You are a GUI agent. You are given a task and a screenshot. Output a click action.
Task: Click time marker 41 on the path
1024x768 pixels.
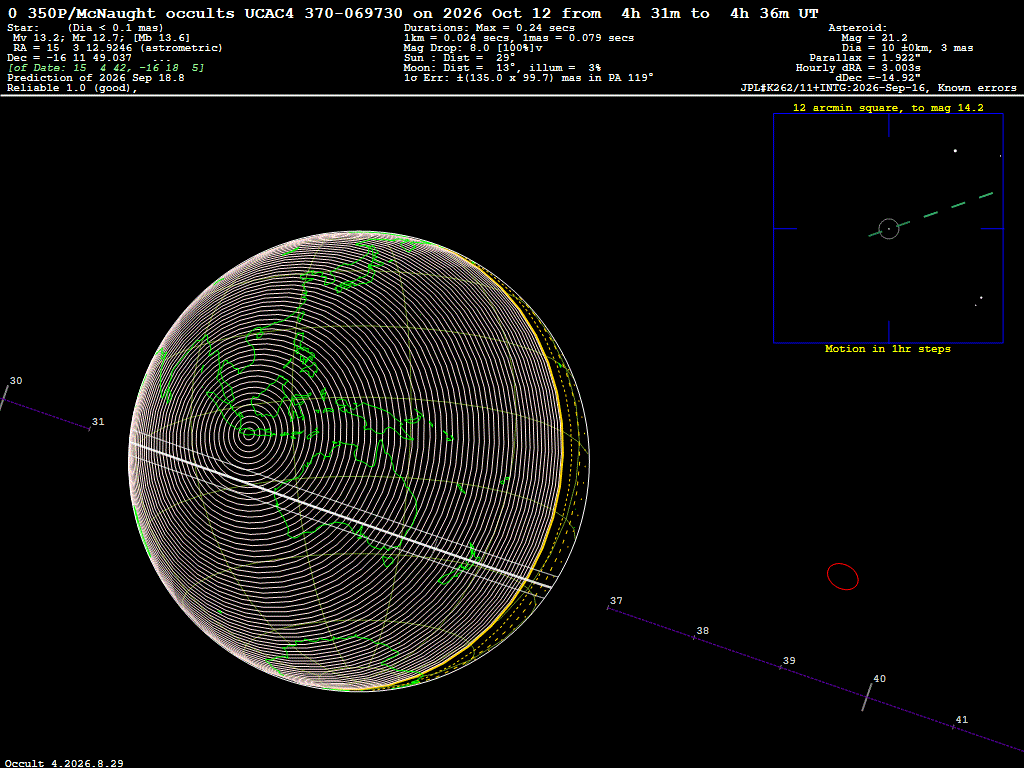tap(961, 720)
